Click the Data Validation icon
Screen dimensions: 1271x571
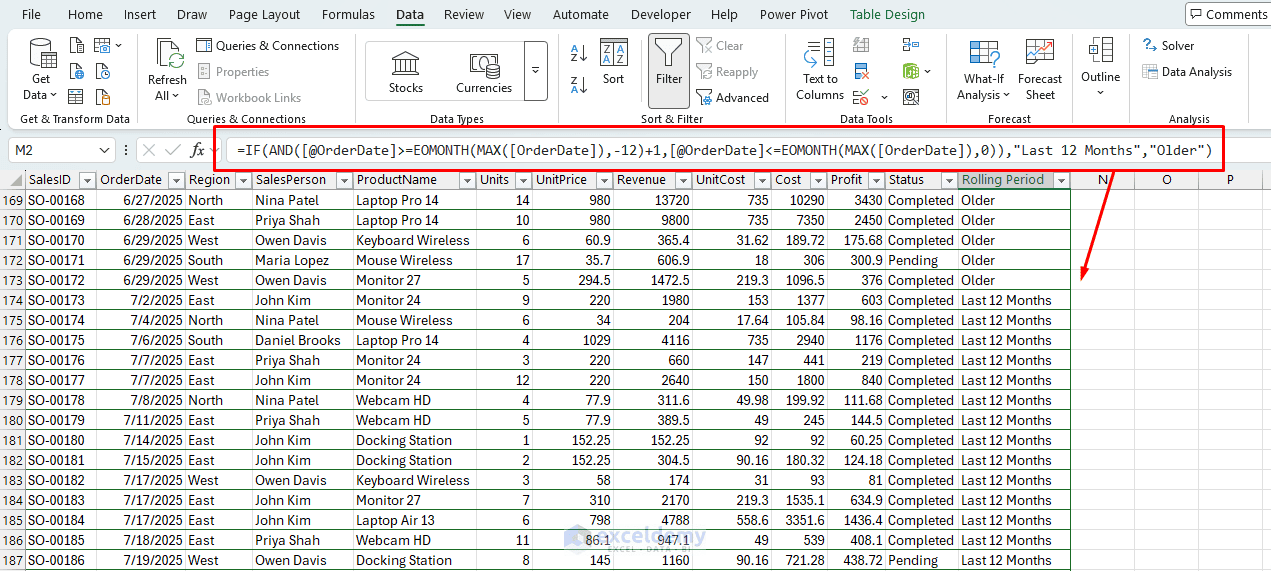(861, 97)
